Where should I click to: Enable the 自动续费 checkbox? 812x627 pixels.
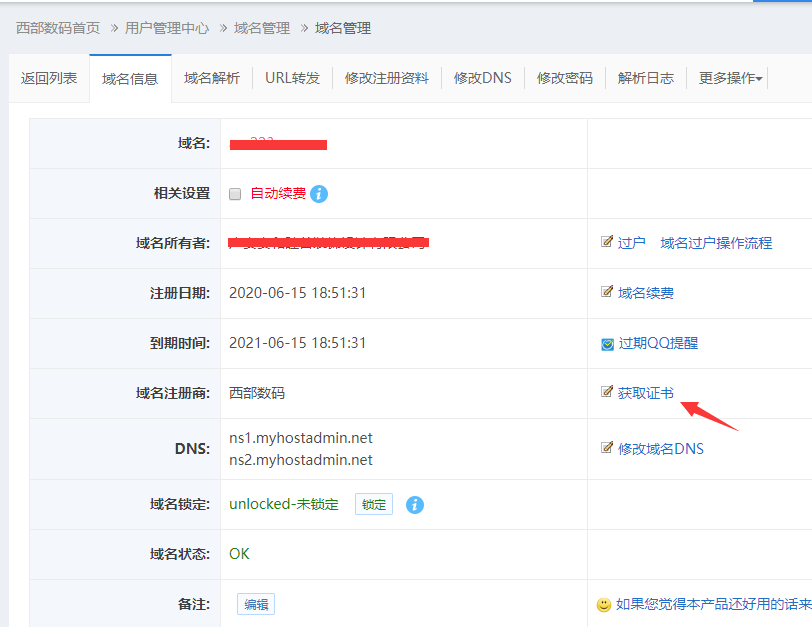(x=236, y=194)
